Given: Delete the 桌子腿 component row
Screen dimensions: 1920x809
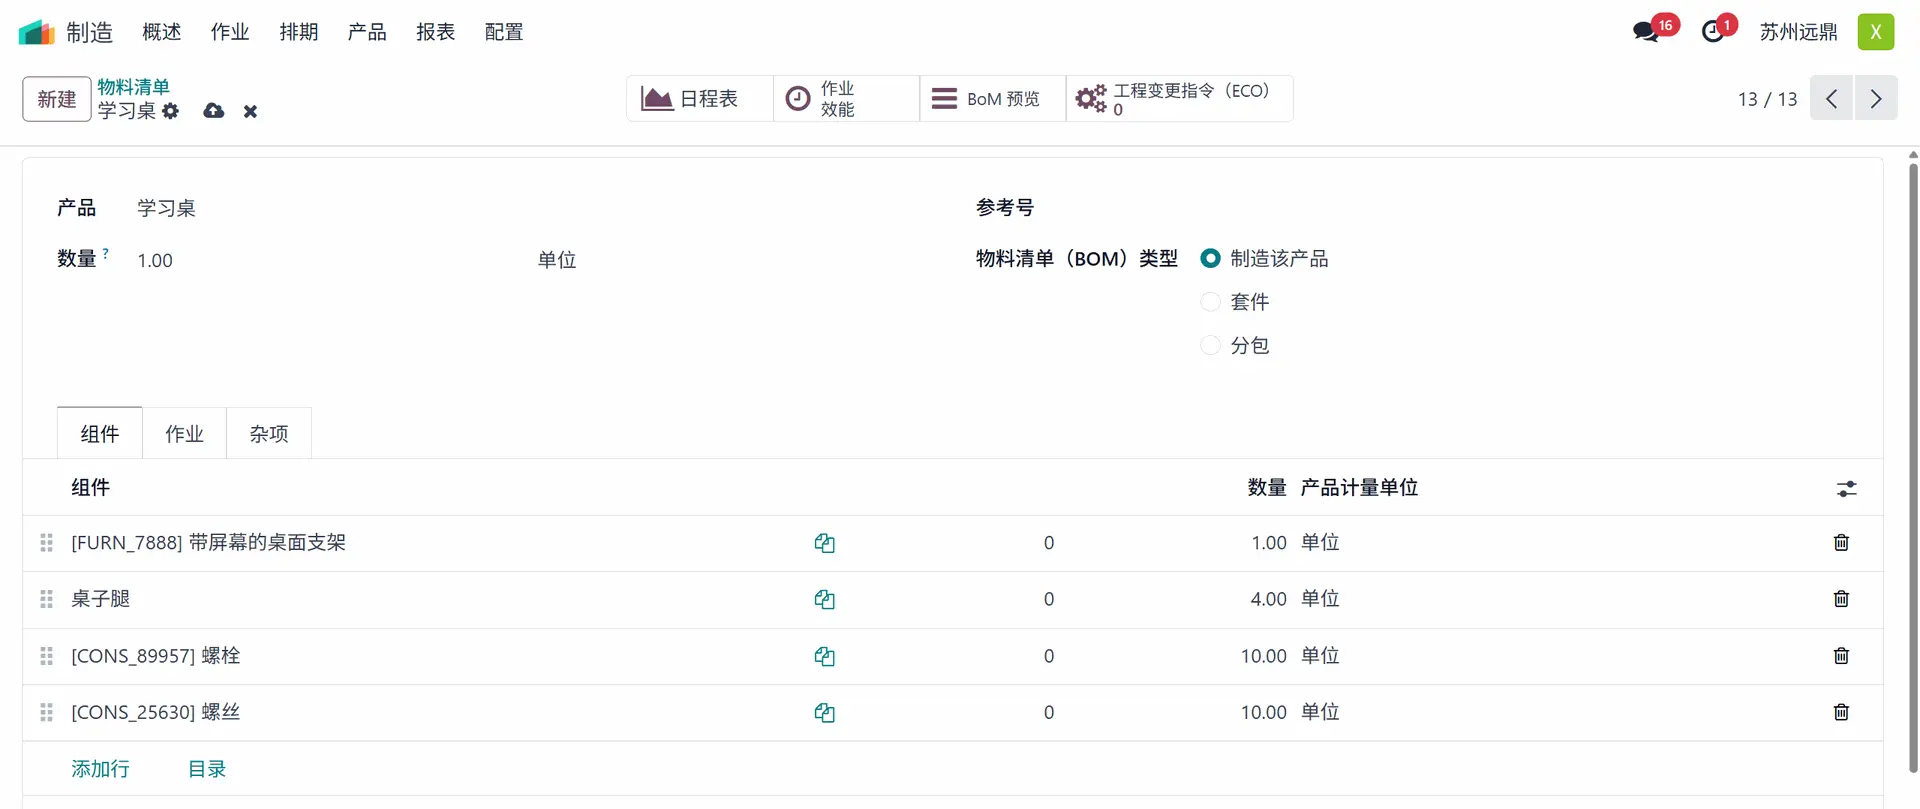Looking at the screenshot, I should (x=1841, y=599).
